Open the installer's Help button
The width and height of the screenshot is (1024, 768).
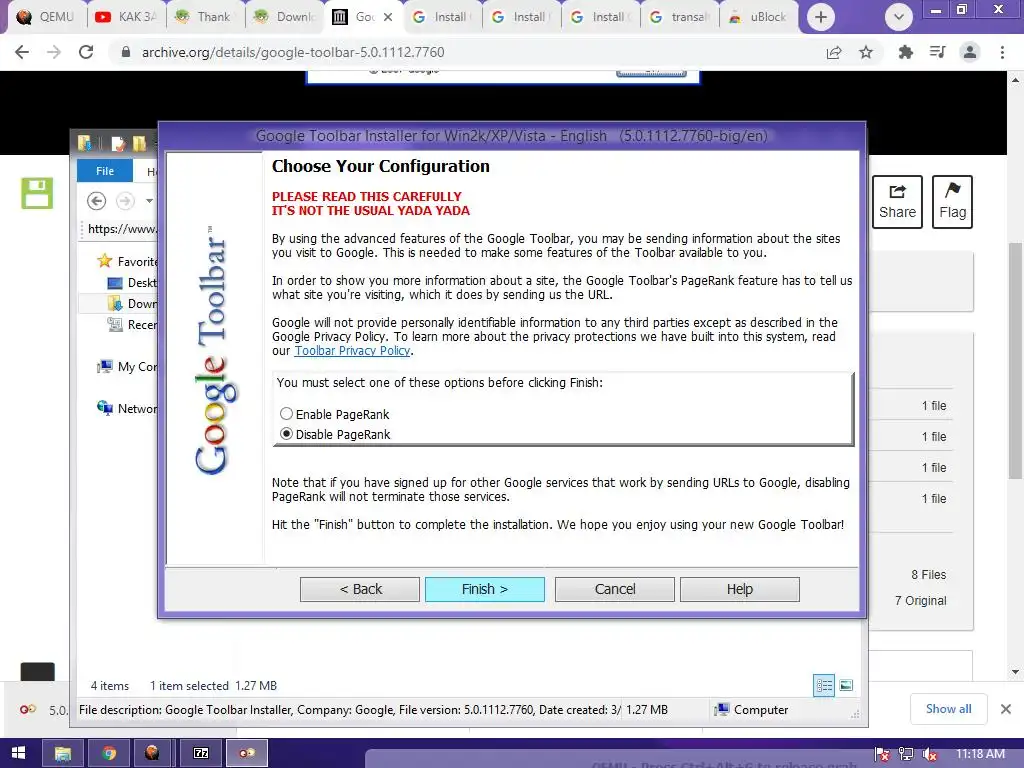[740, 589]
